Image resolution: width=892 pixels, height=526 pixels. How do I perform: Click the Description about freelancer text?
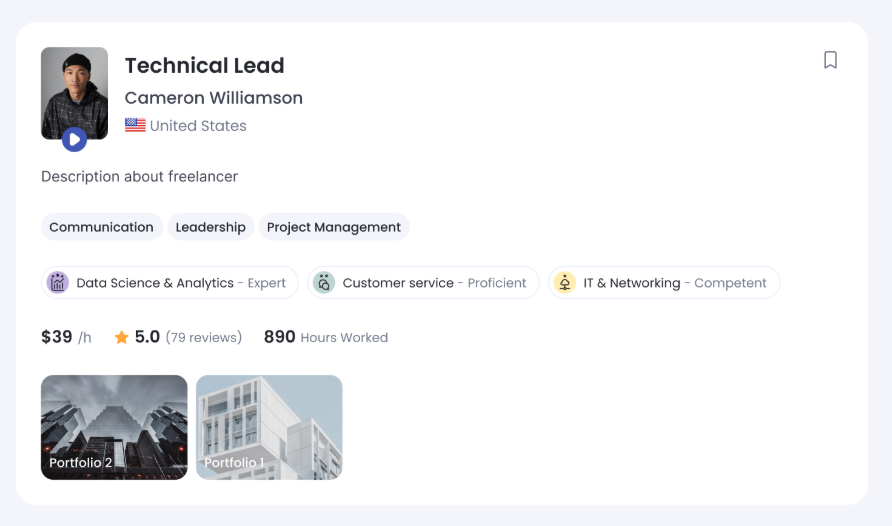coord(139,177)
